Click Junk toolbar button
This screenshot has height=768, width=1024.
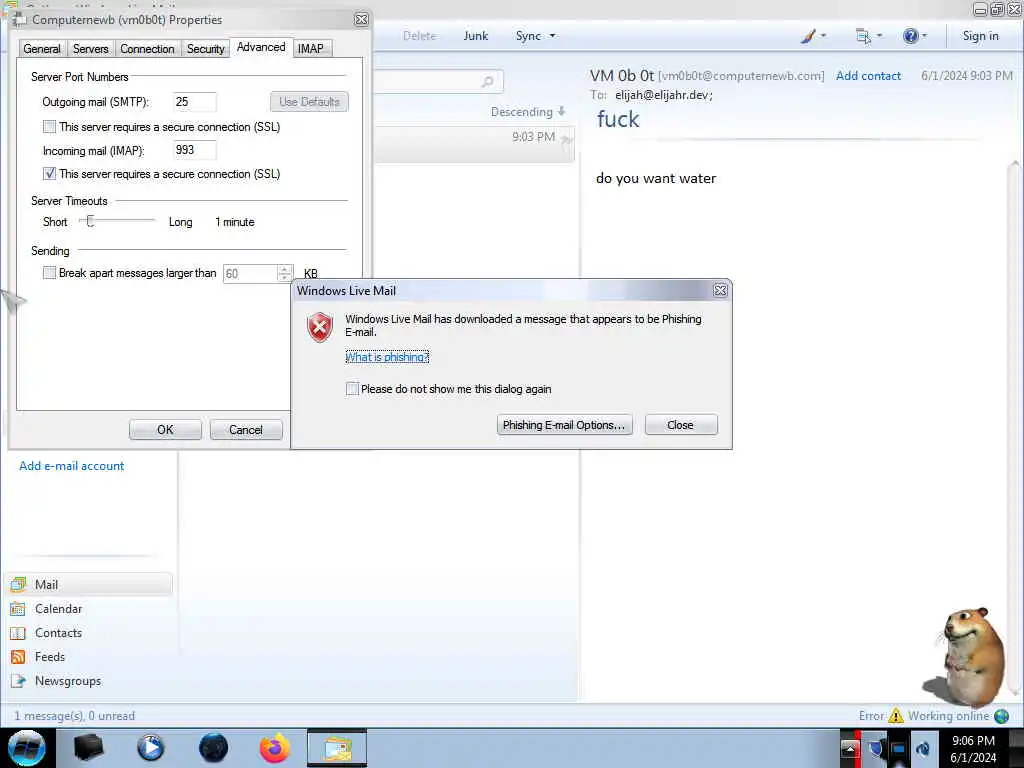coord(475,36)
